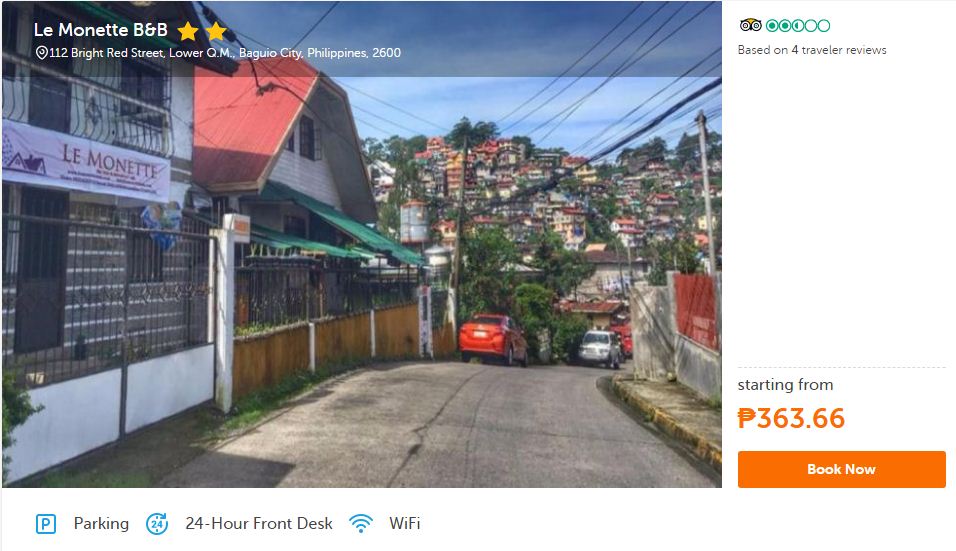Click the first green TripAdvisor rating bubble

coord(772,26)
